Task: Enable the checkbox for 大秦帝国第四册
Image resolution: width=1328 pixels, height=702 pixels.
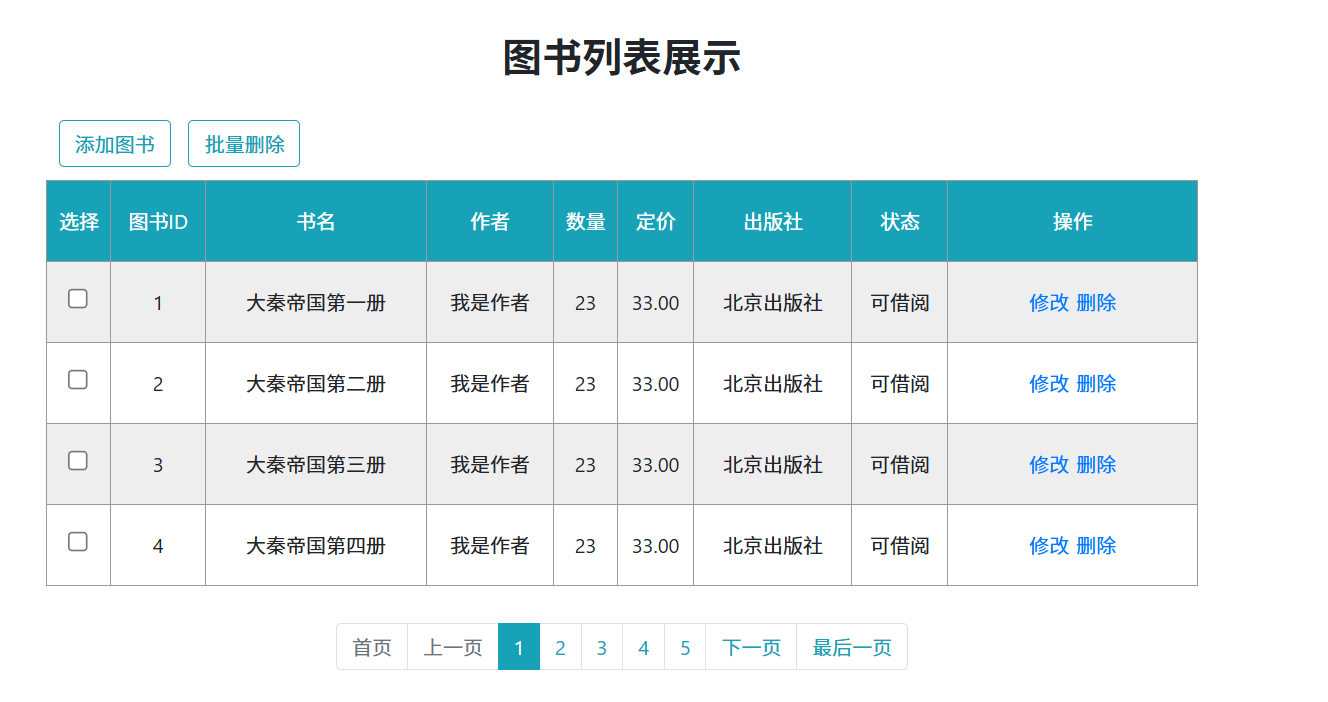Action: (x=78, y=542)
